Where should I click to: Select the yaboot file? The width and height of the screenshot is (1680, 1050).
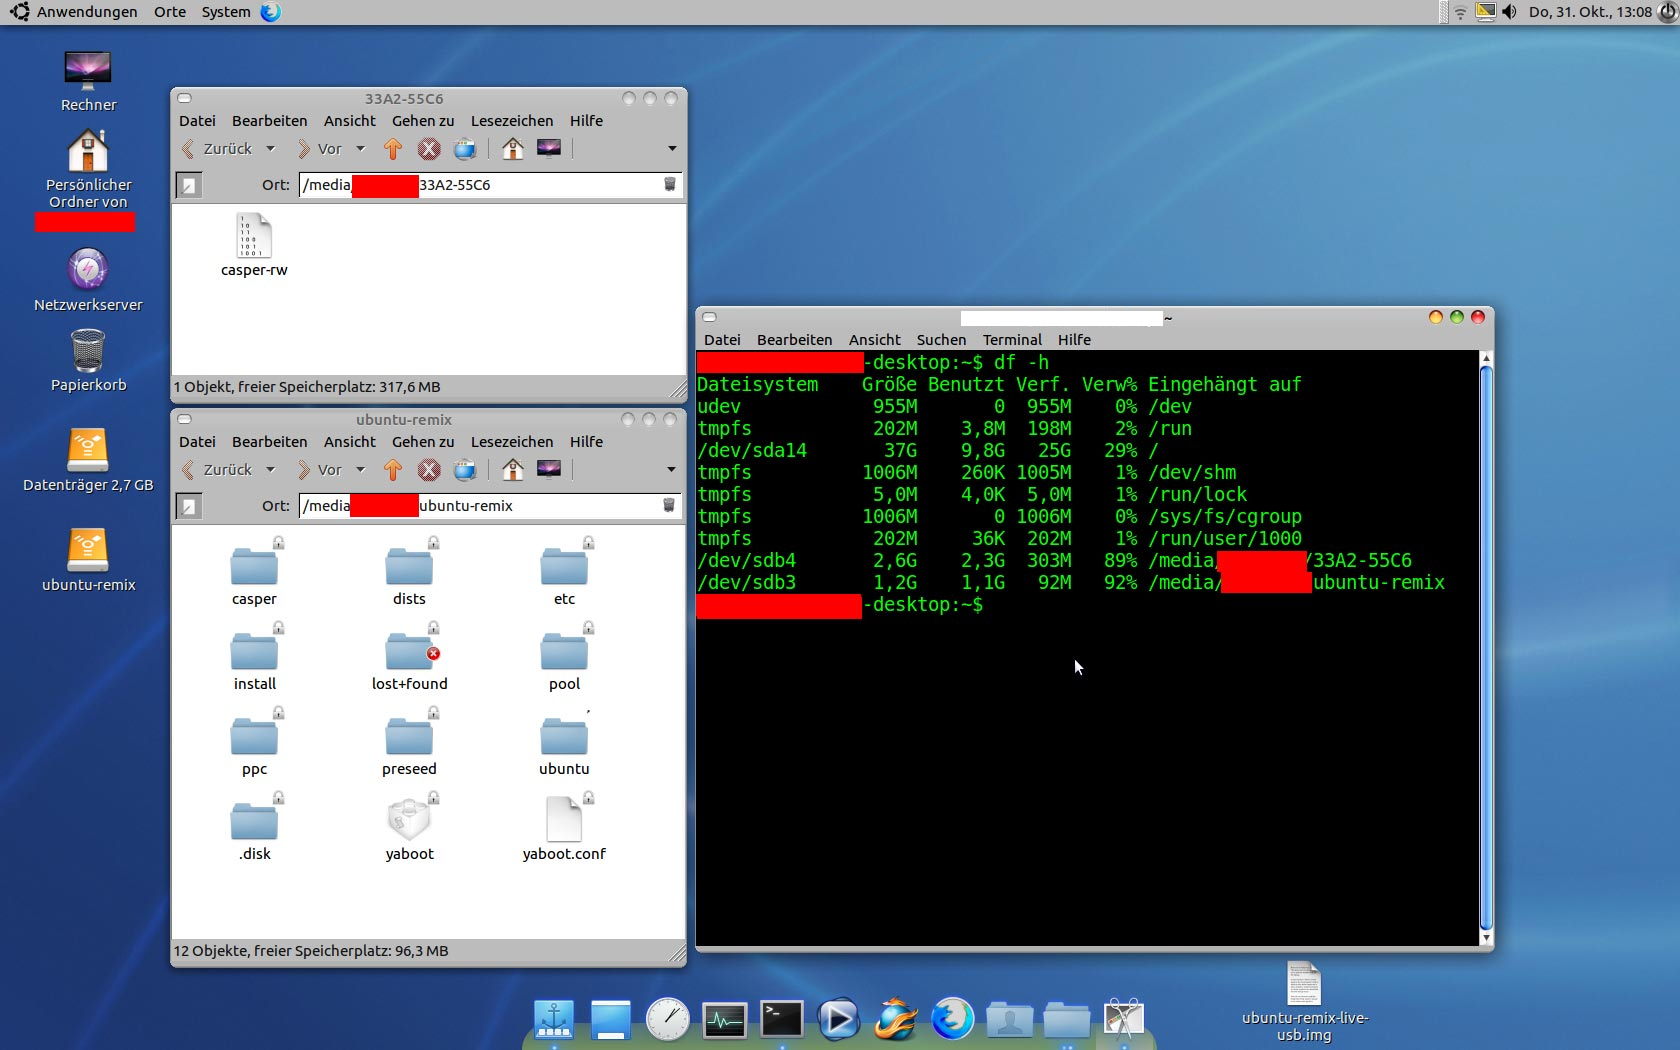click(409, 827)
